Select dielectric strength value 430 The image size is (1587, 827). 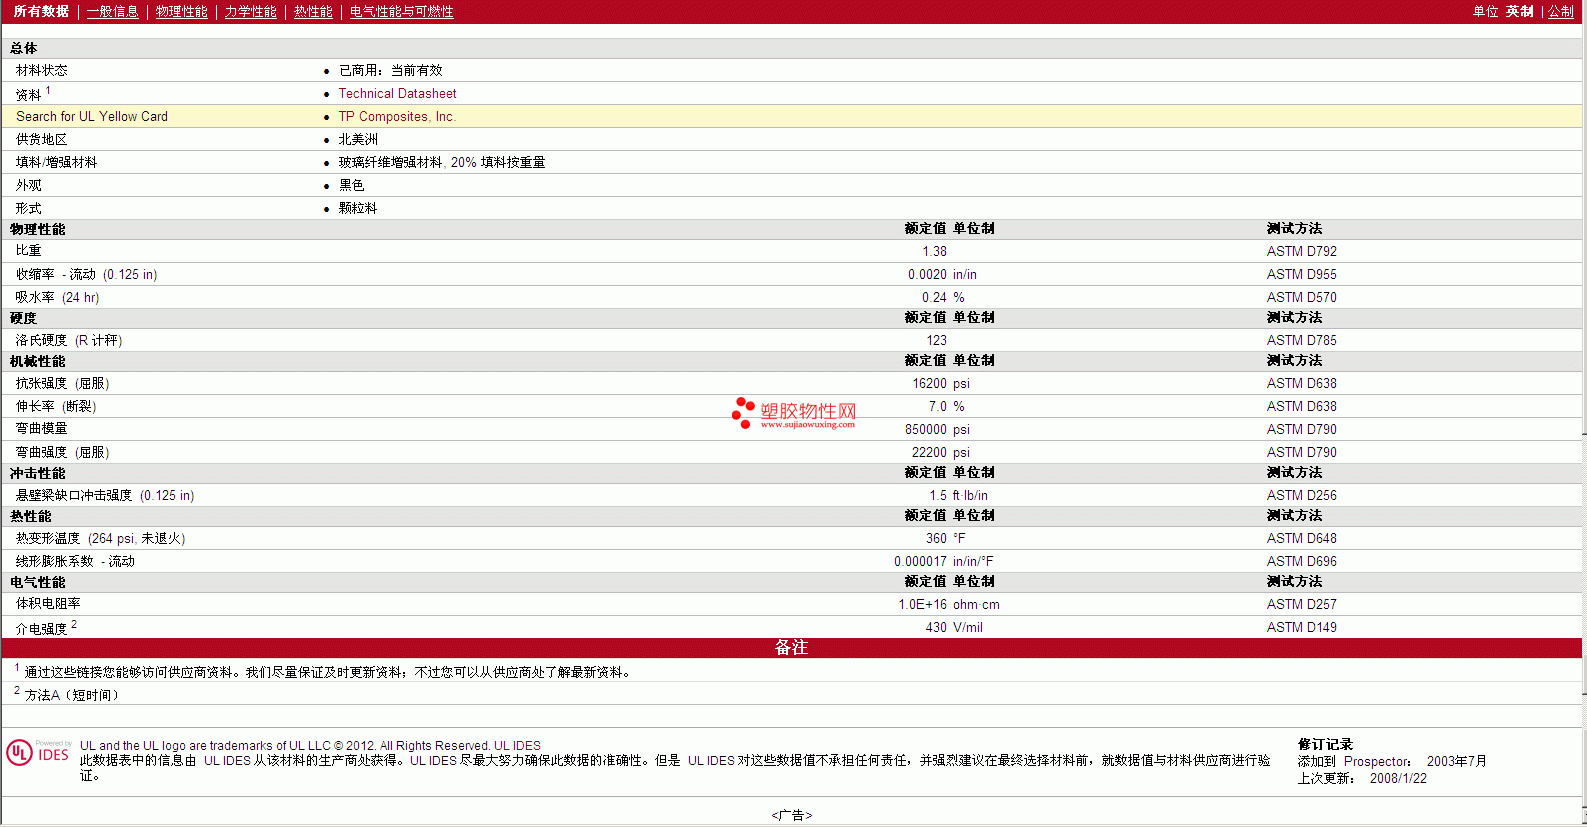[936, 627]
